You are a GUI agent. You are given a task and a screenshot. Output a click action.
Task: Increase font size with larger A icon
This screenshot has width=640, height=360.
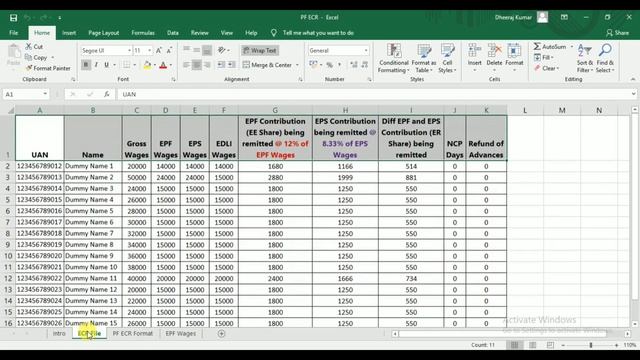159,50
